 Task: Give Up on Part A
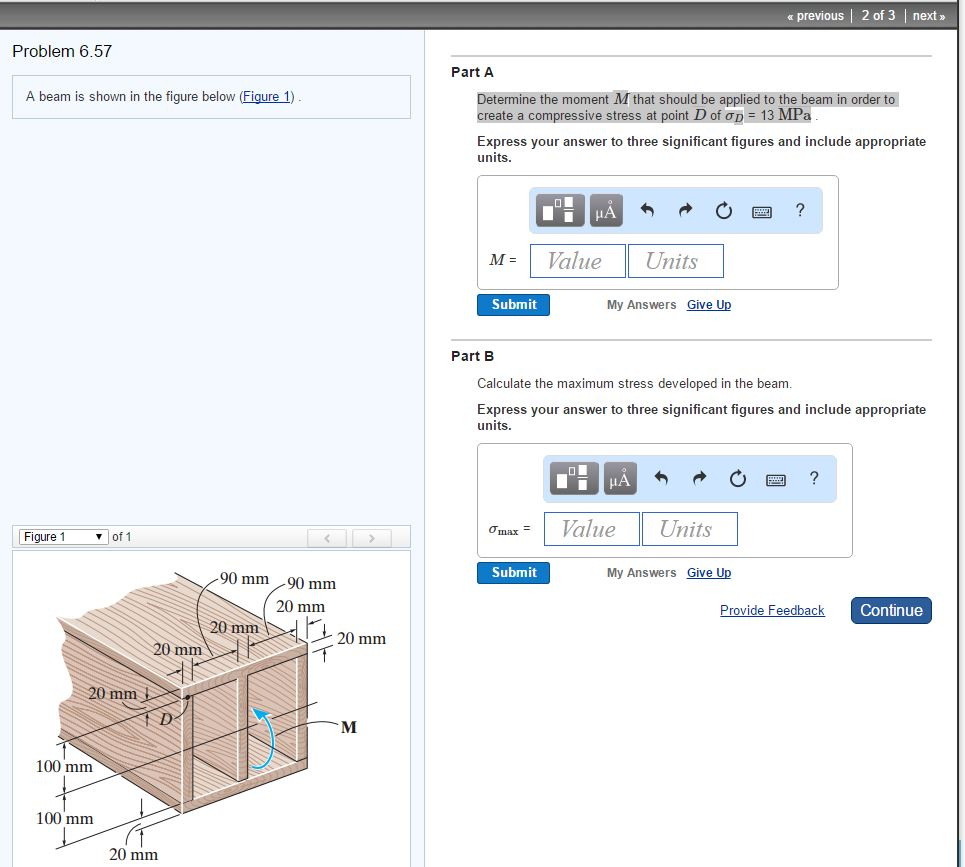click(x=709, y=305)
